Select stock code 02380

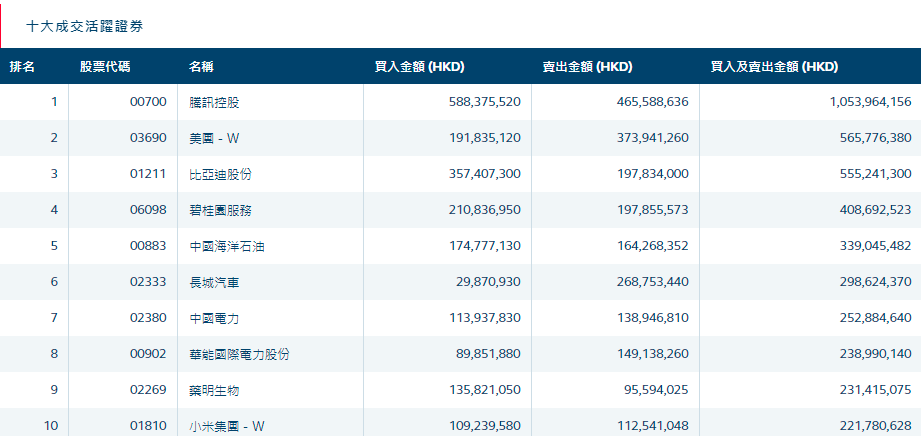click(x=148, y=318)
